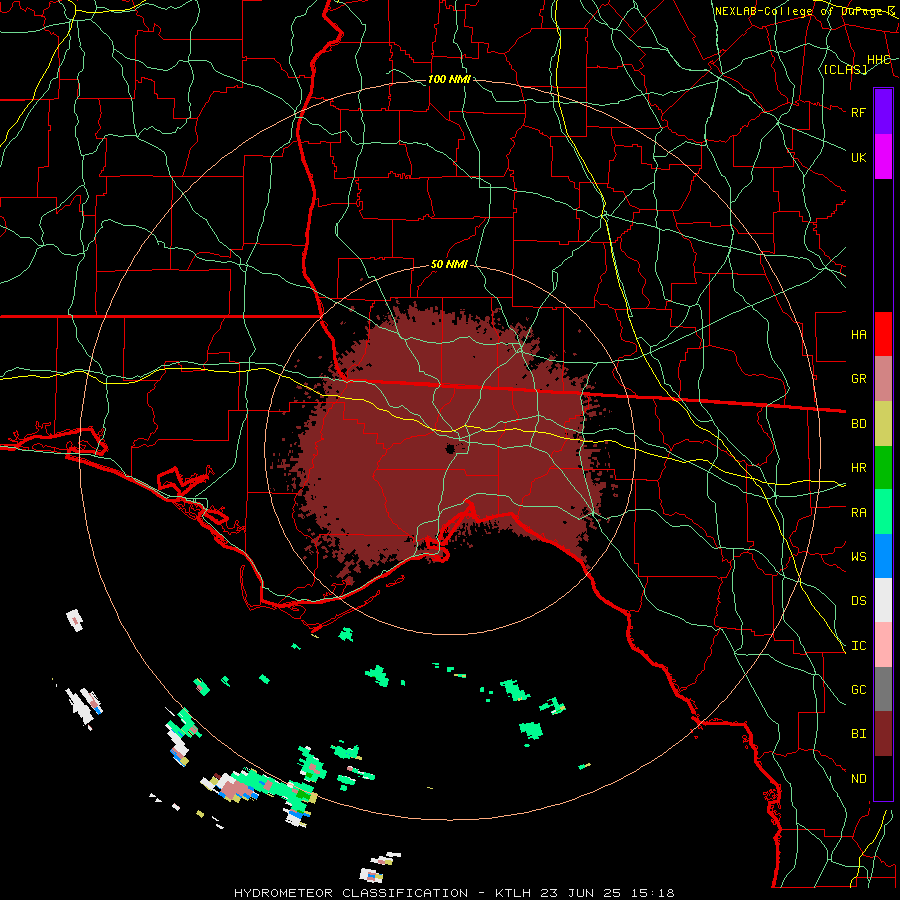Click the 'BI' legend label

pos(858,734)
